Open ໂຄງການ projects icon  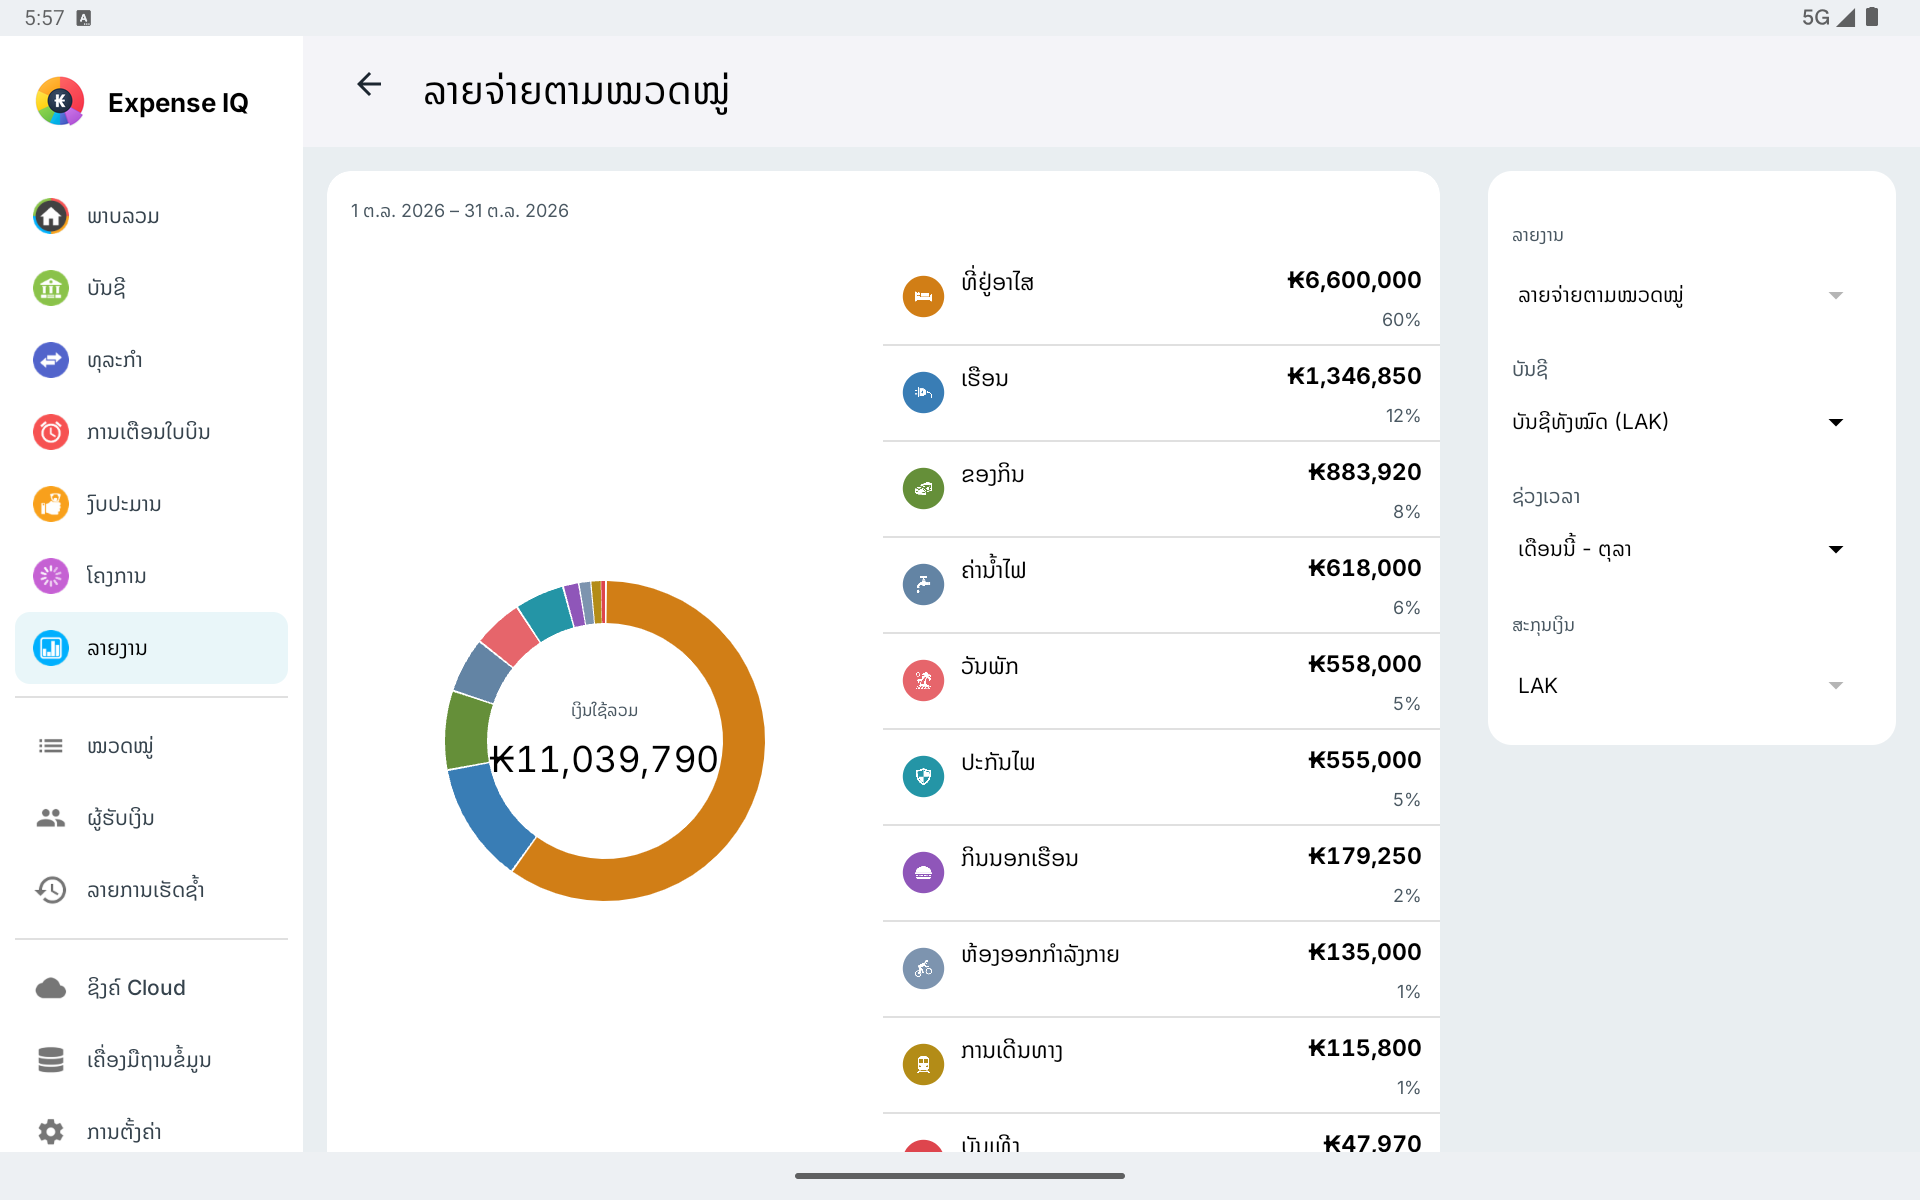pos(51,576)
